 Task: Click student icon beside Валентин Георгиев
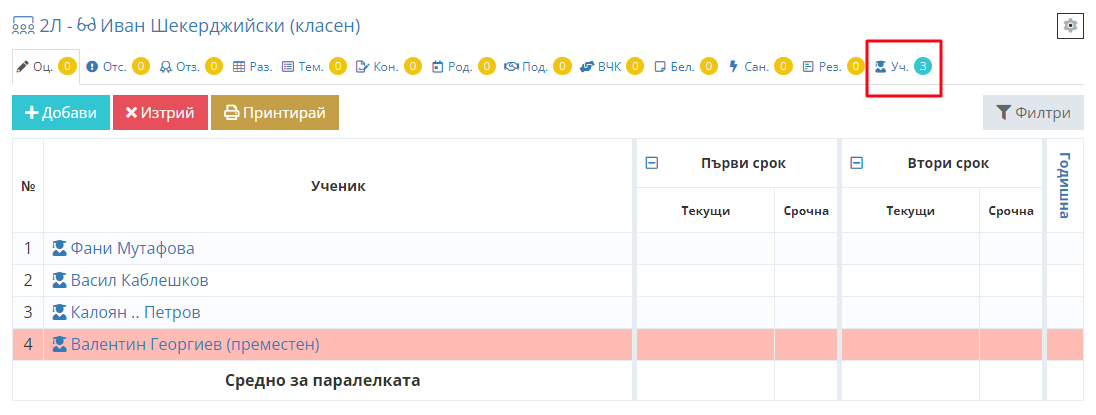(x=59, y=344)
